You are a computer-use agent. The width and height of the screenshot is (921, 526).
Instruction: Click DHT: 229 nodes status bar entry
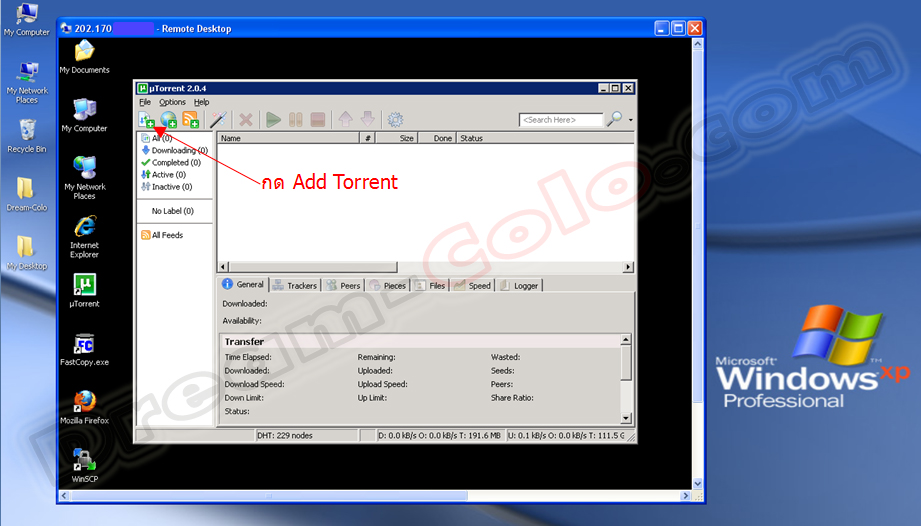[307, 436]
